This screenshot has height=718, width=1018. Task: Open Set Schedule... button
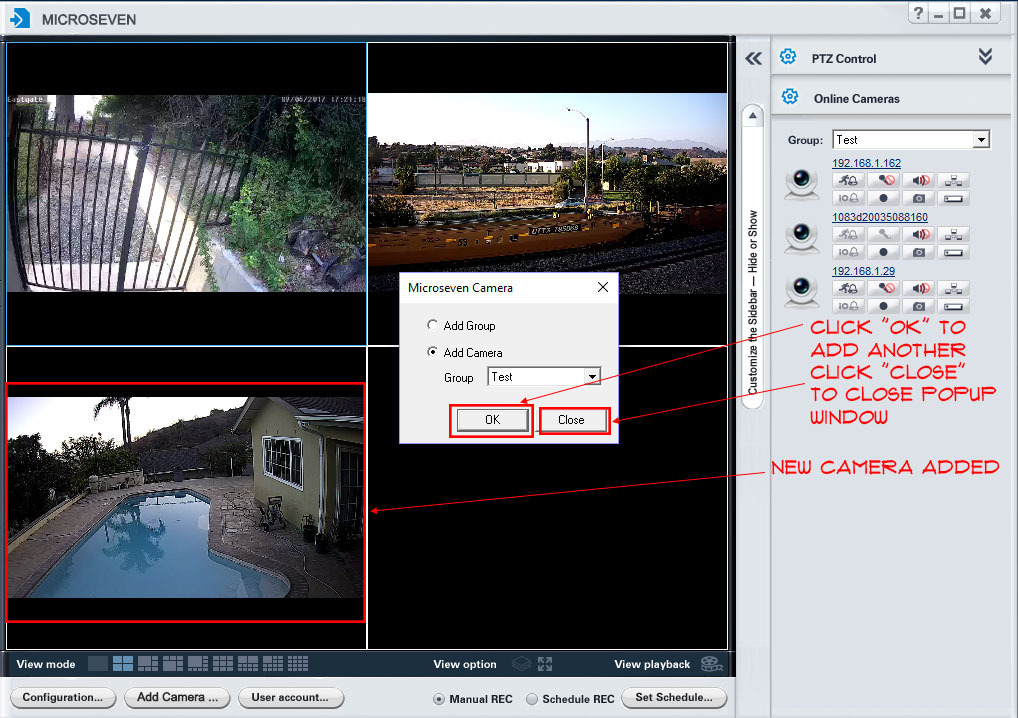tap(674, 698)
